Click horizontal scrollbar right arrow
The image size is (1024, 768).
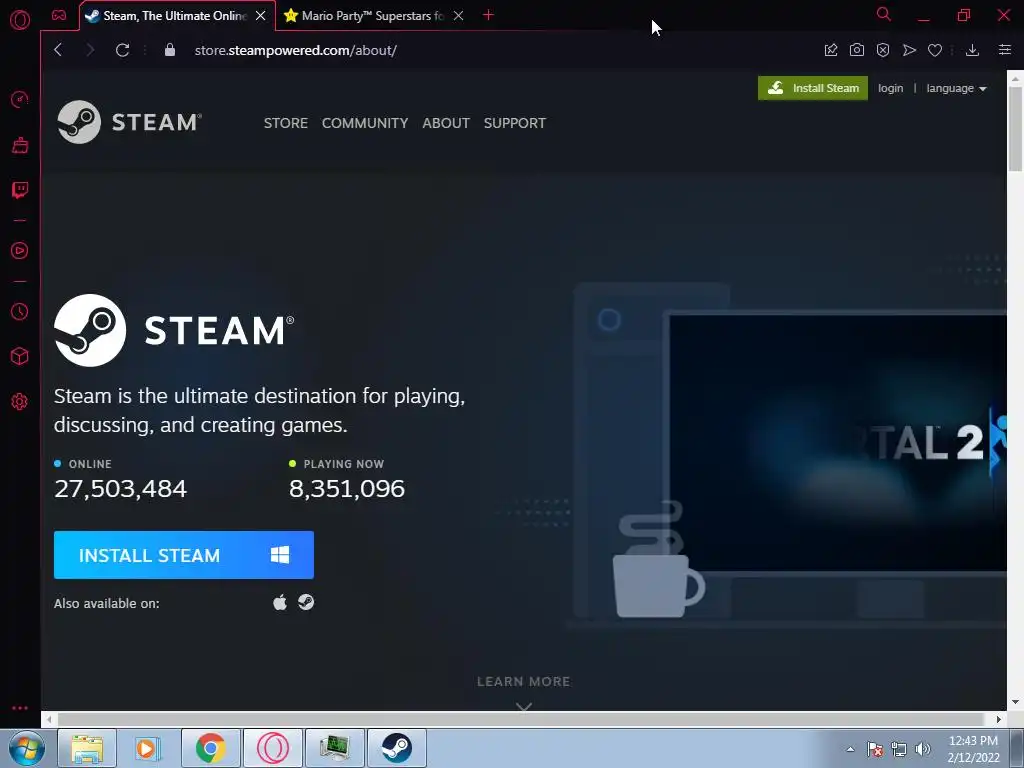point(999,719)
